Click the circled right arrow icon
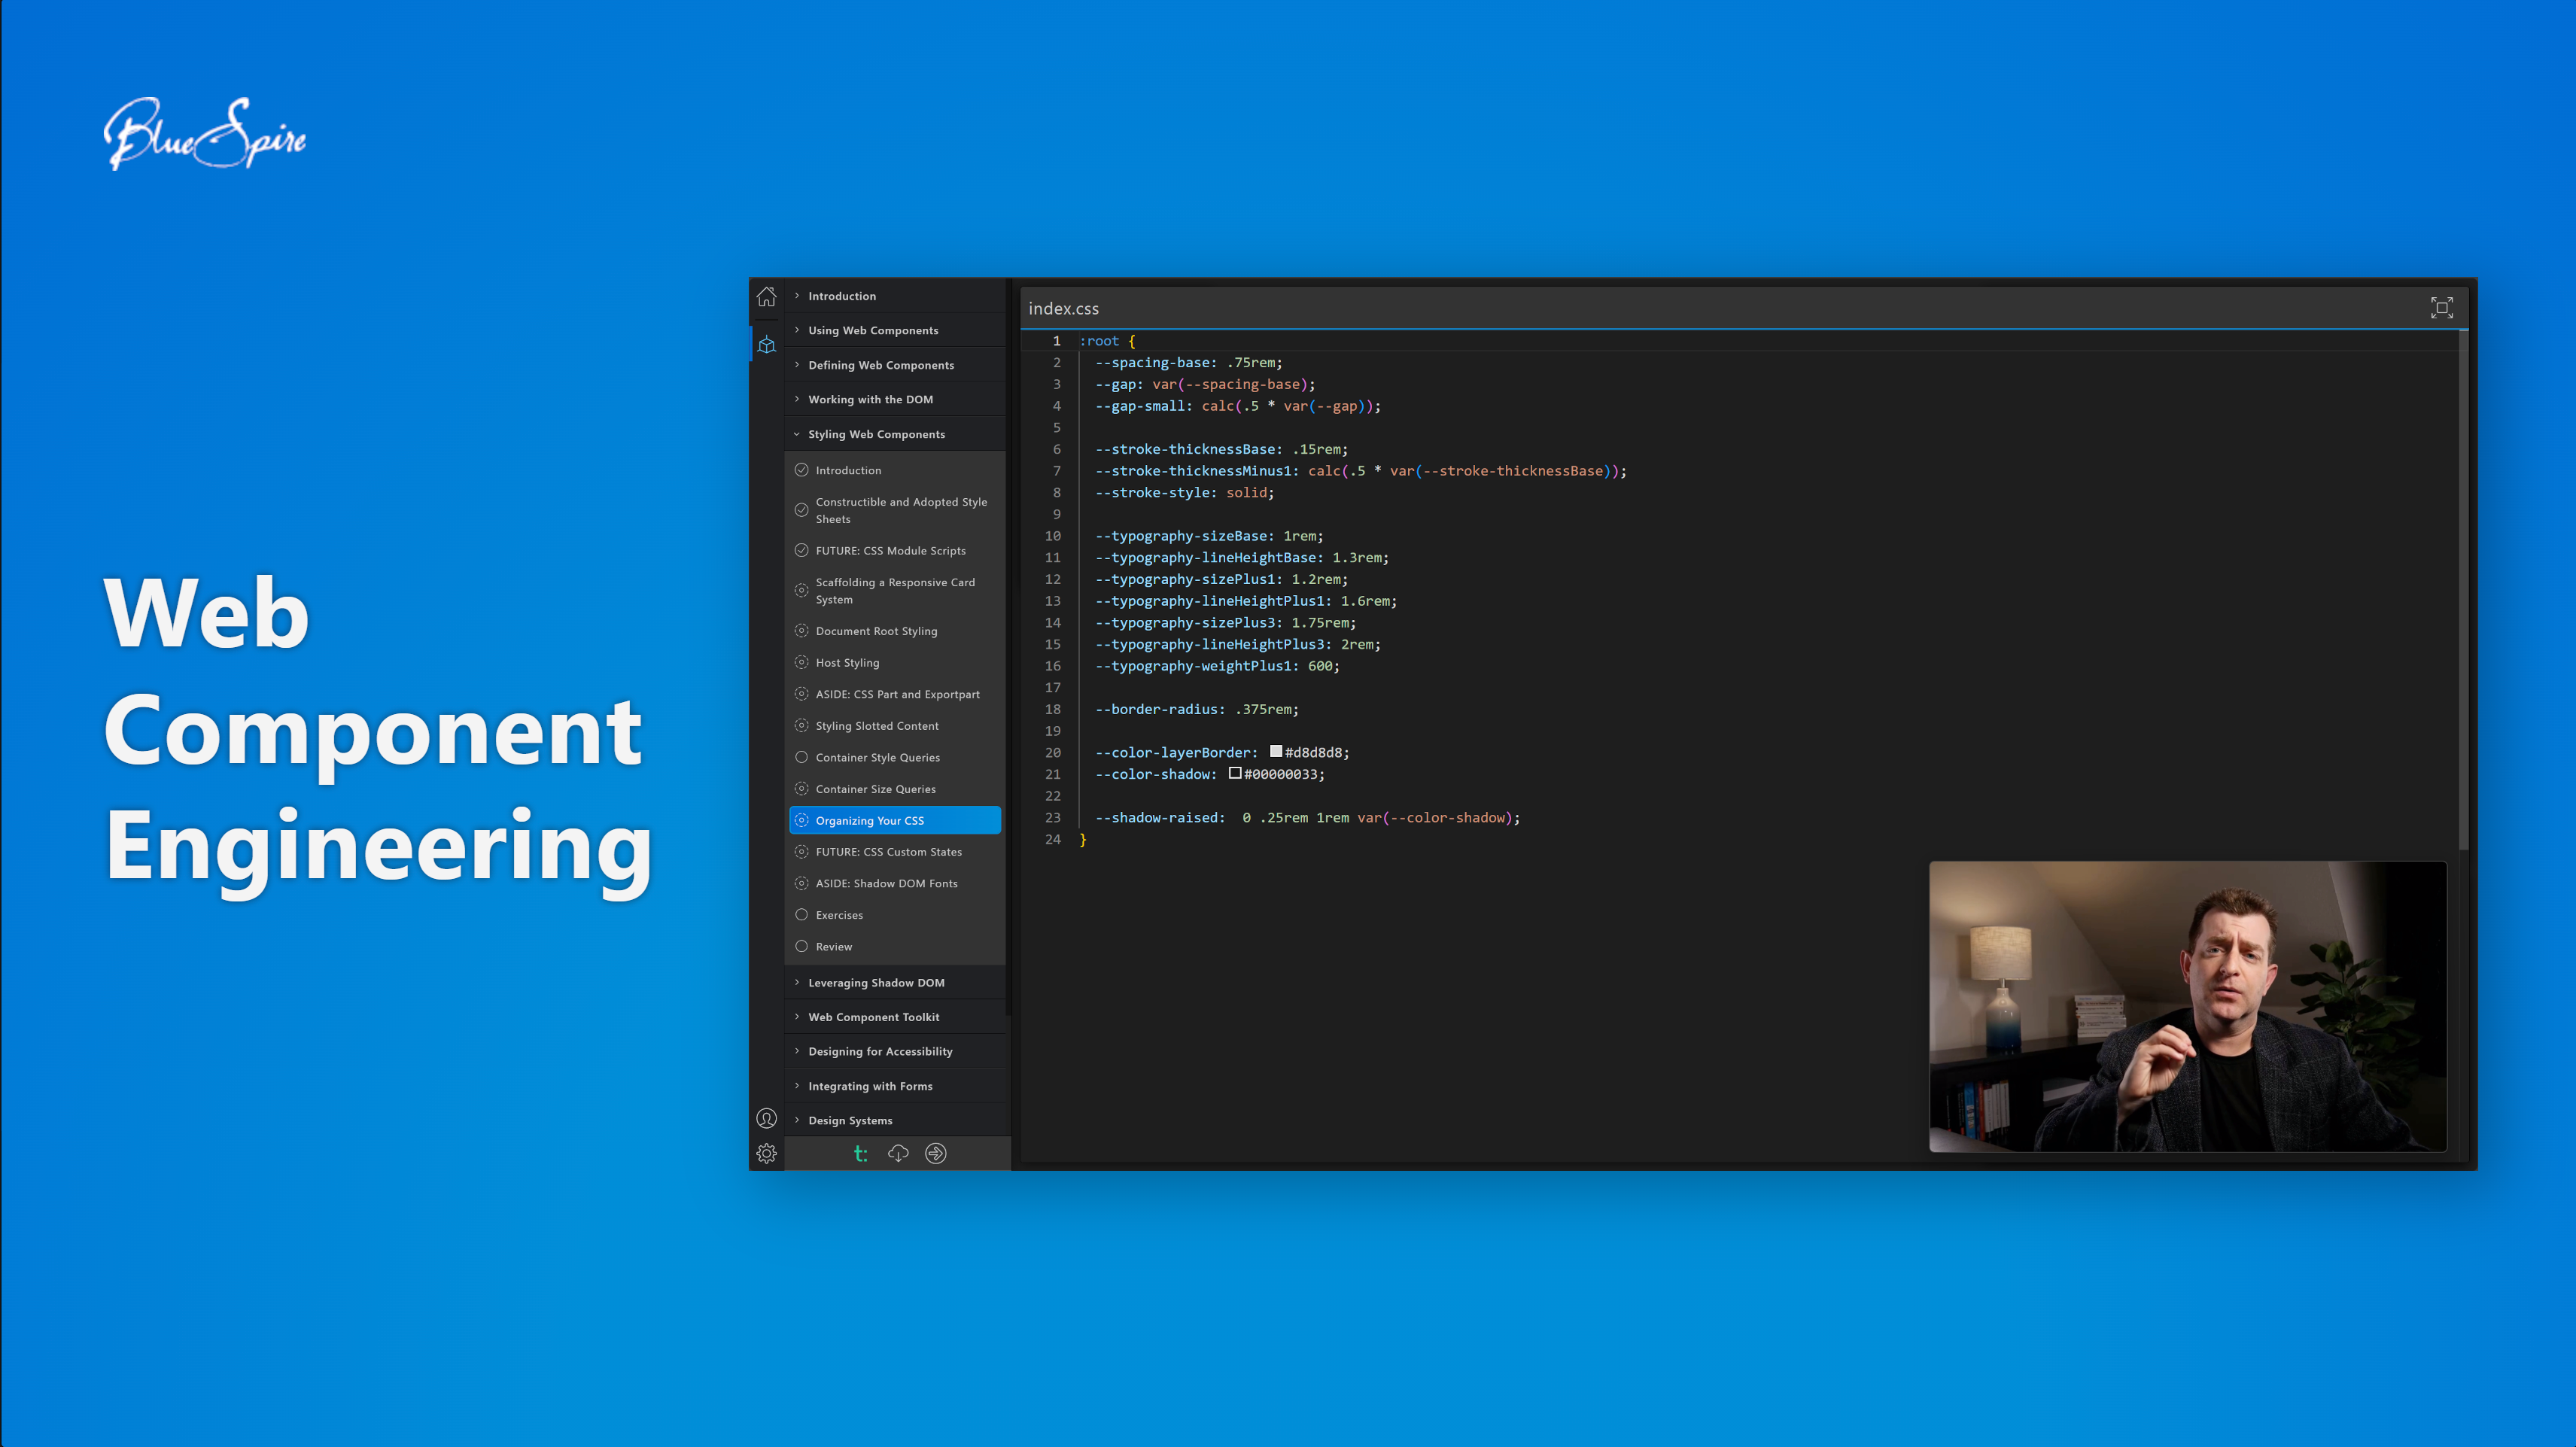Viewport: 2576px width, 1447px height. (x=935, y=1153)
